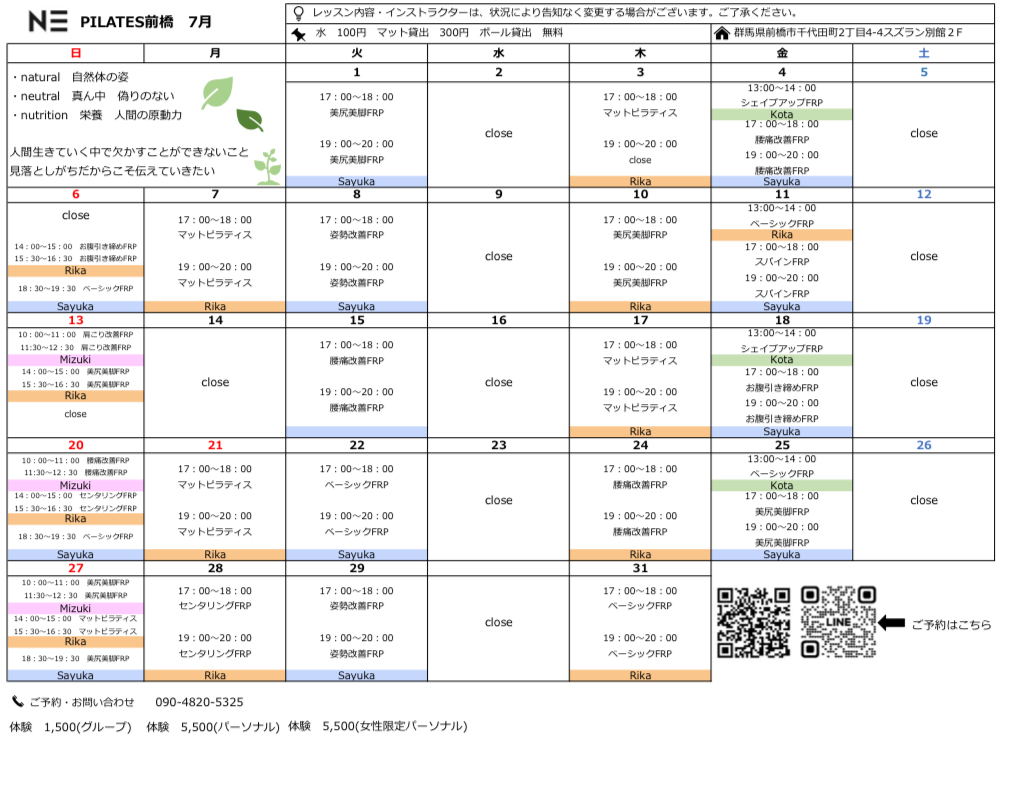Viewport: 1029px width, 791px height.
Task: Click the 19:00 "姿勢改善FRP" class on the 29th
Action: coord(356,654)
